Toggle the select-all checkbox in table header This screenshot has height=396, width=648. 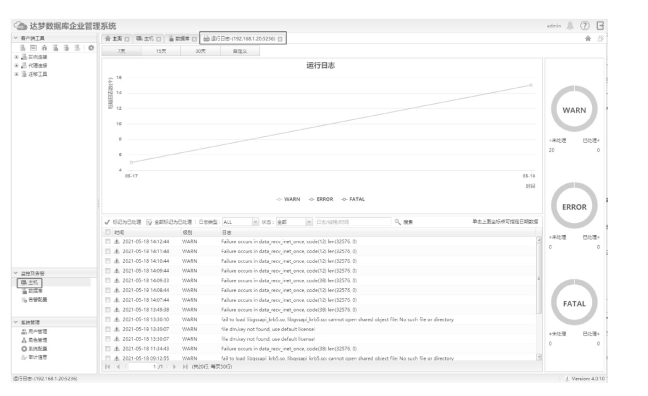click(108, 232)
